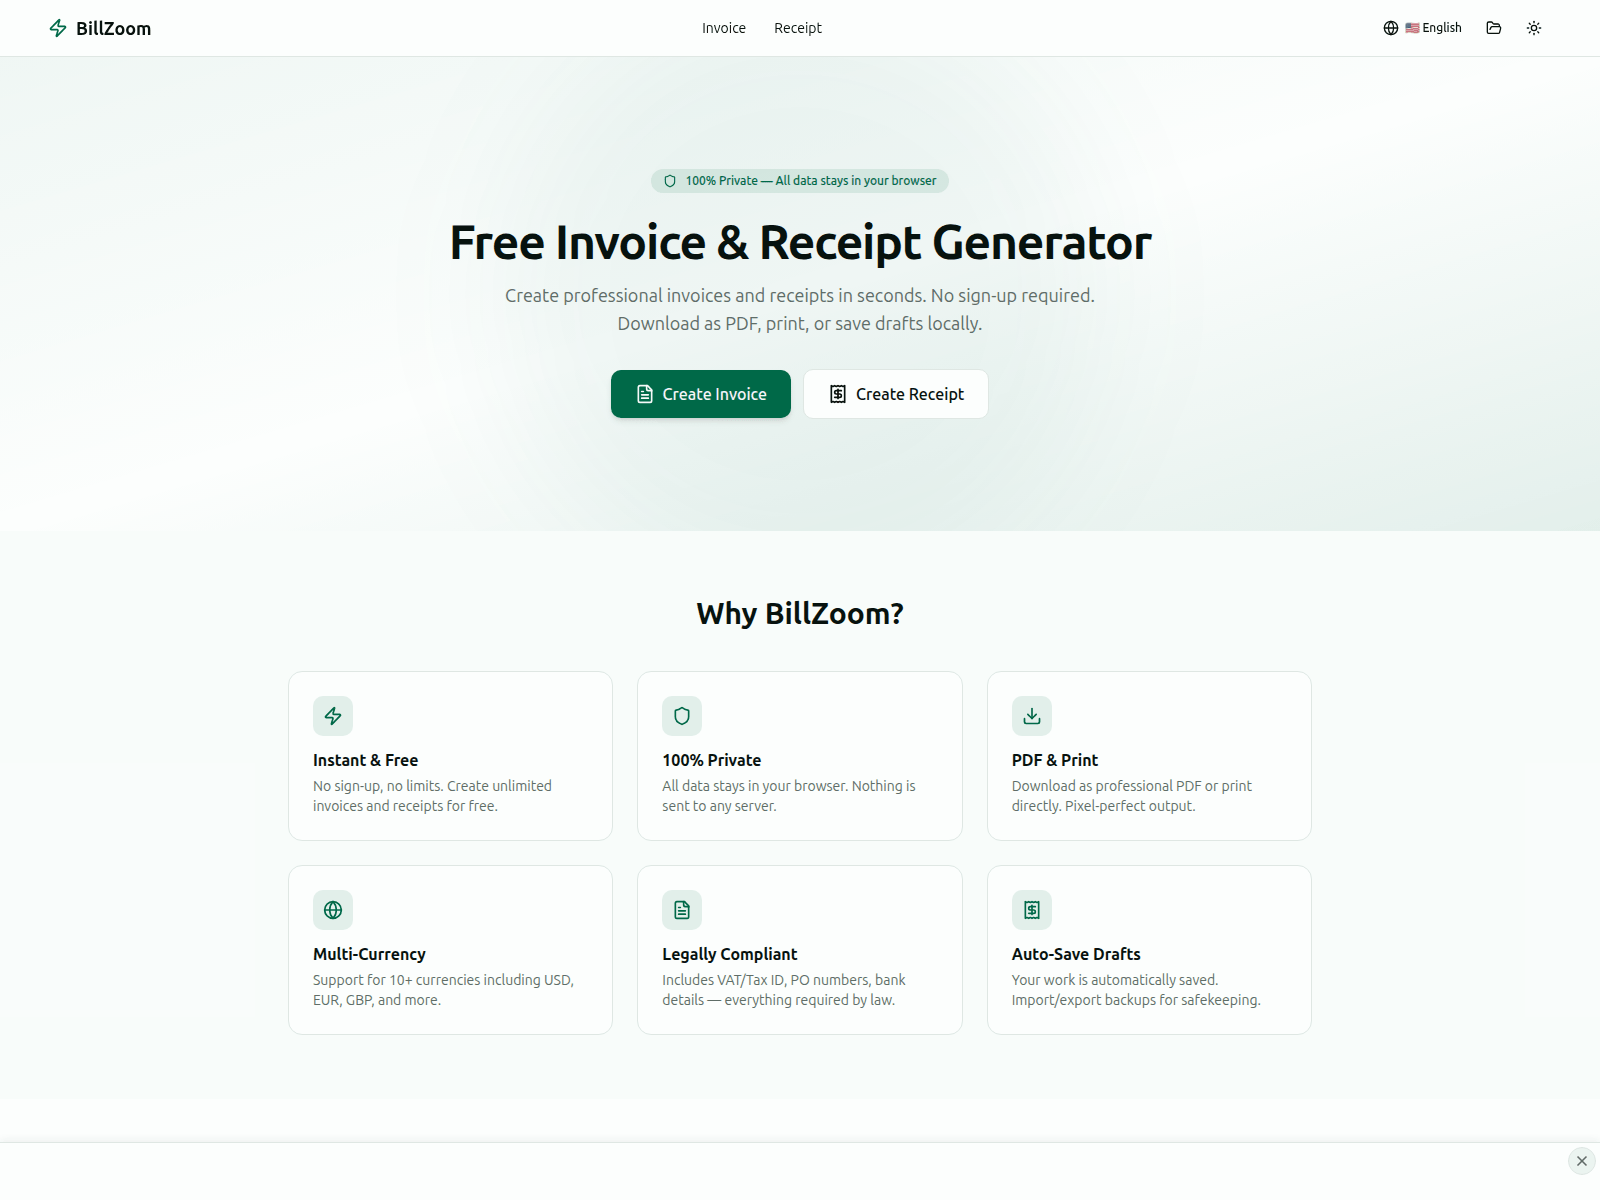
Task: Click the BillZoom lightning bolt logo icon
Action: pos(58,28)
